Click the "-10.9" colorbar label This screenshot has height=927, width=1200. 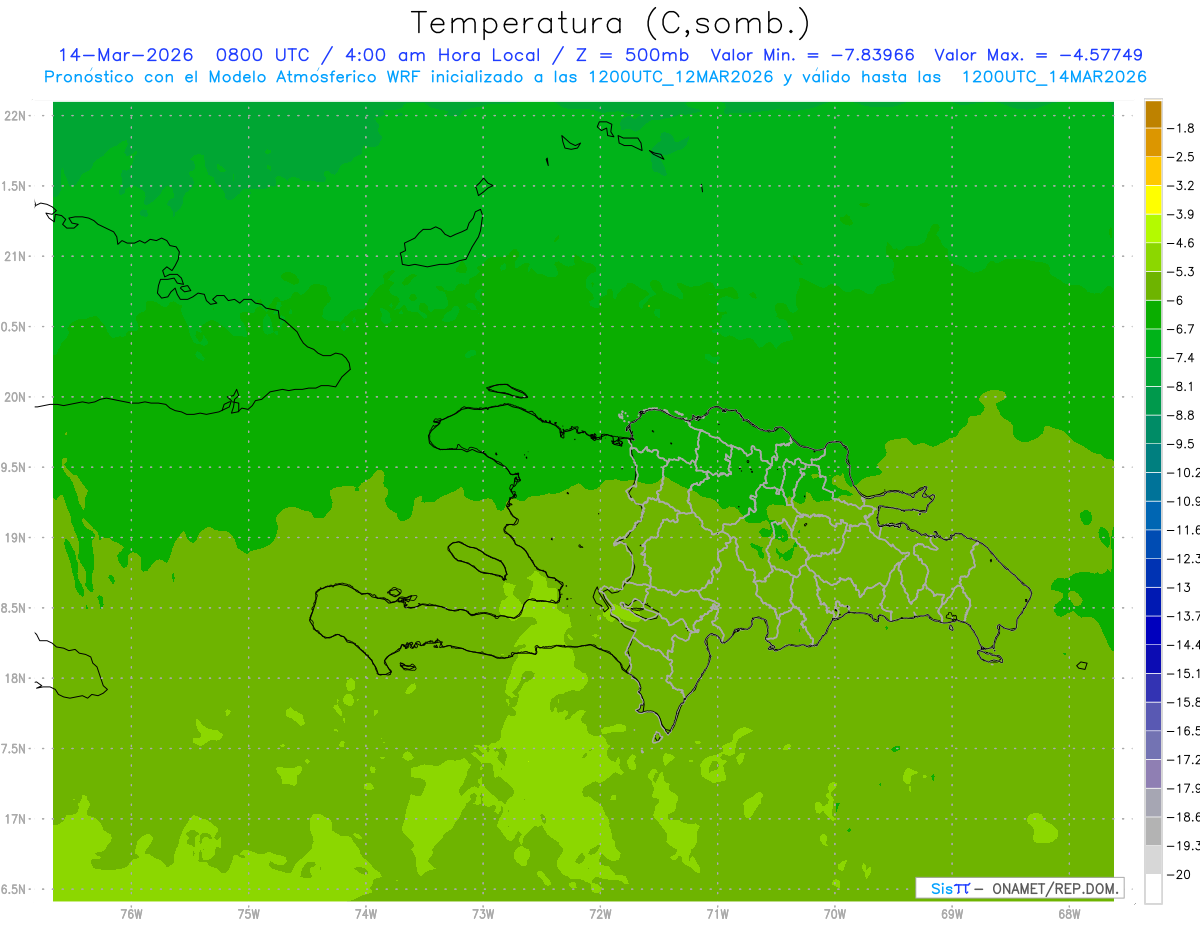(x=1184, y=501)
